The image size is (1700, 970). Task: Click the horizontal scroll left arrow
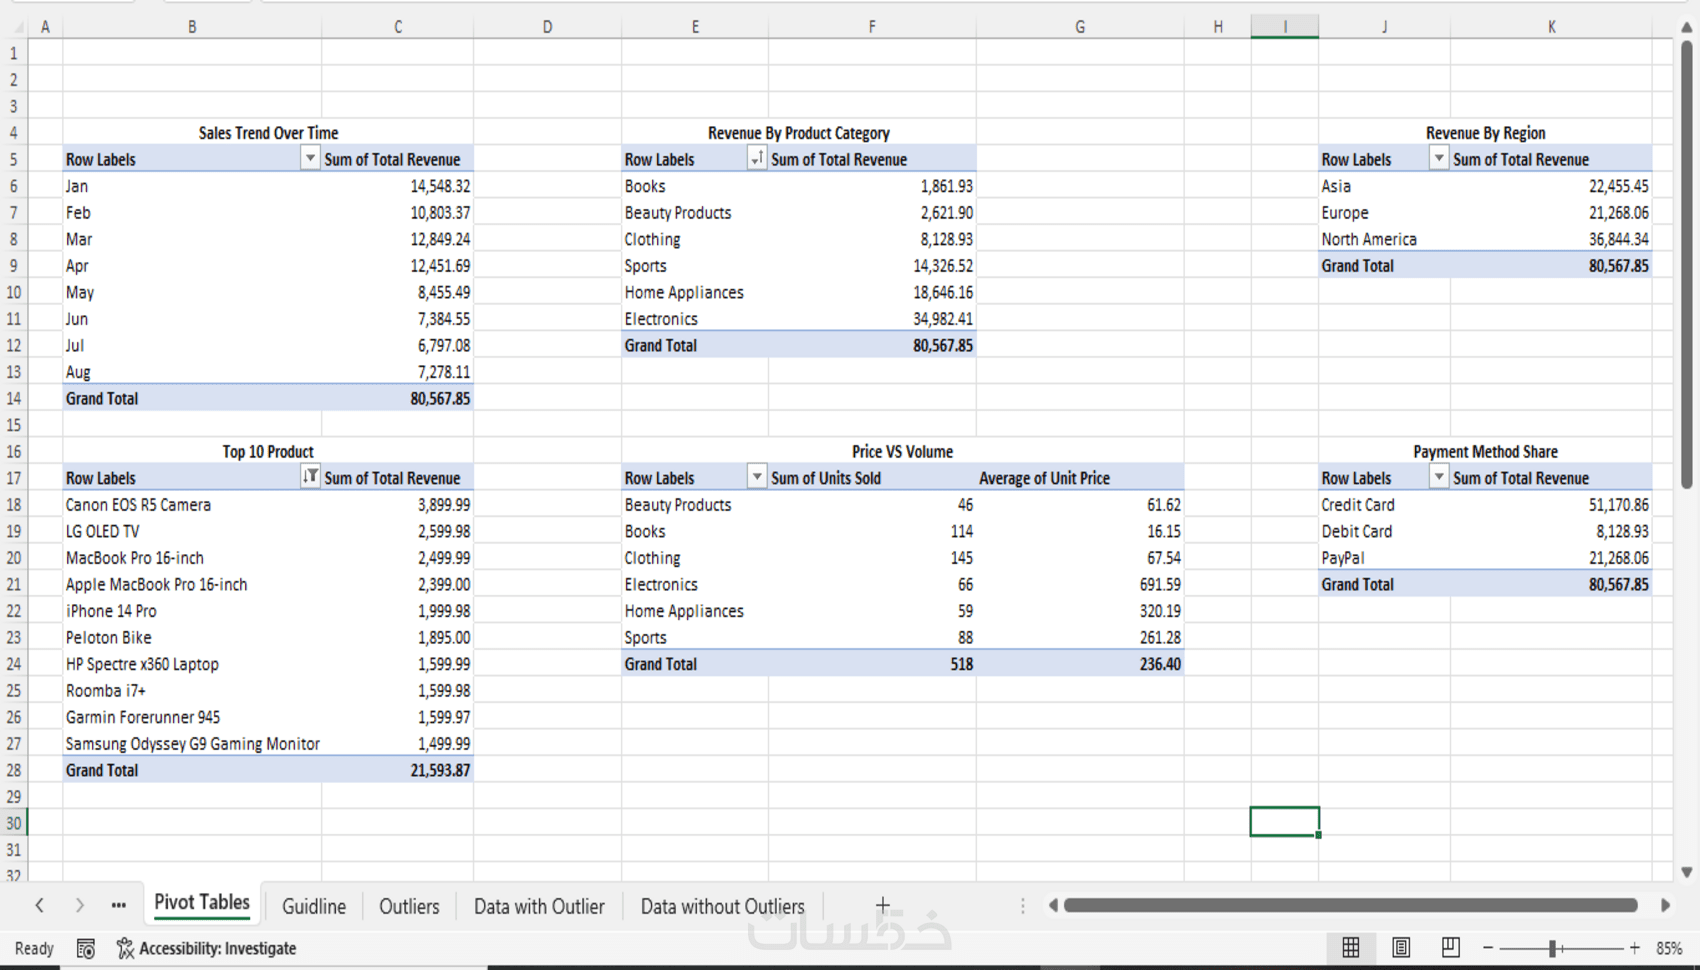pyautogui.click(x=1053, y=905)
